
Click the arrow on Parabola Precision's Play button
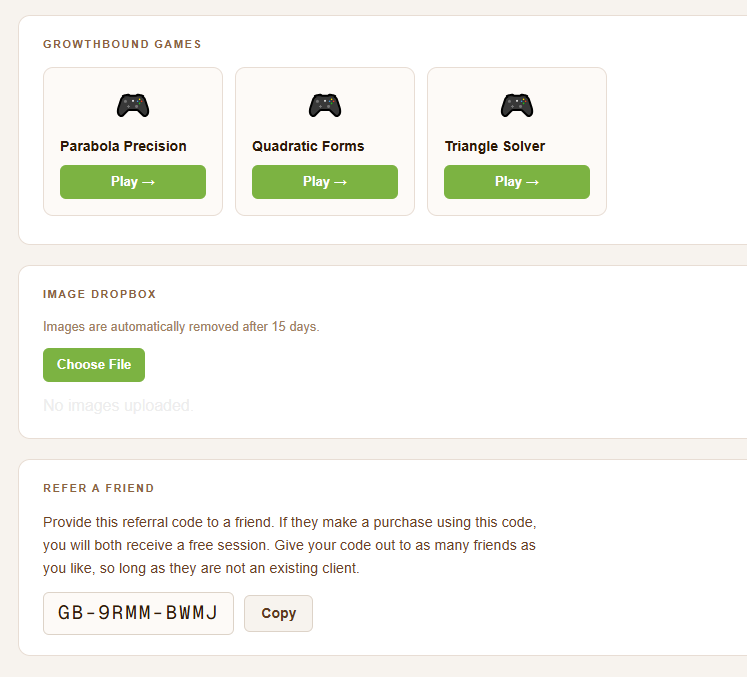click(149, 182)
